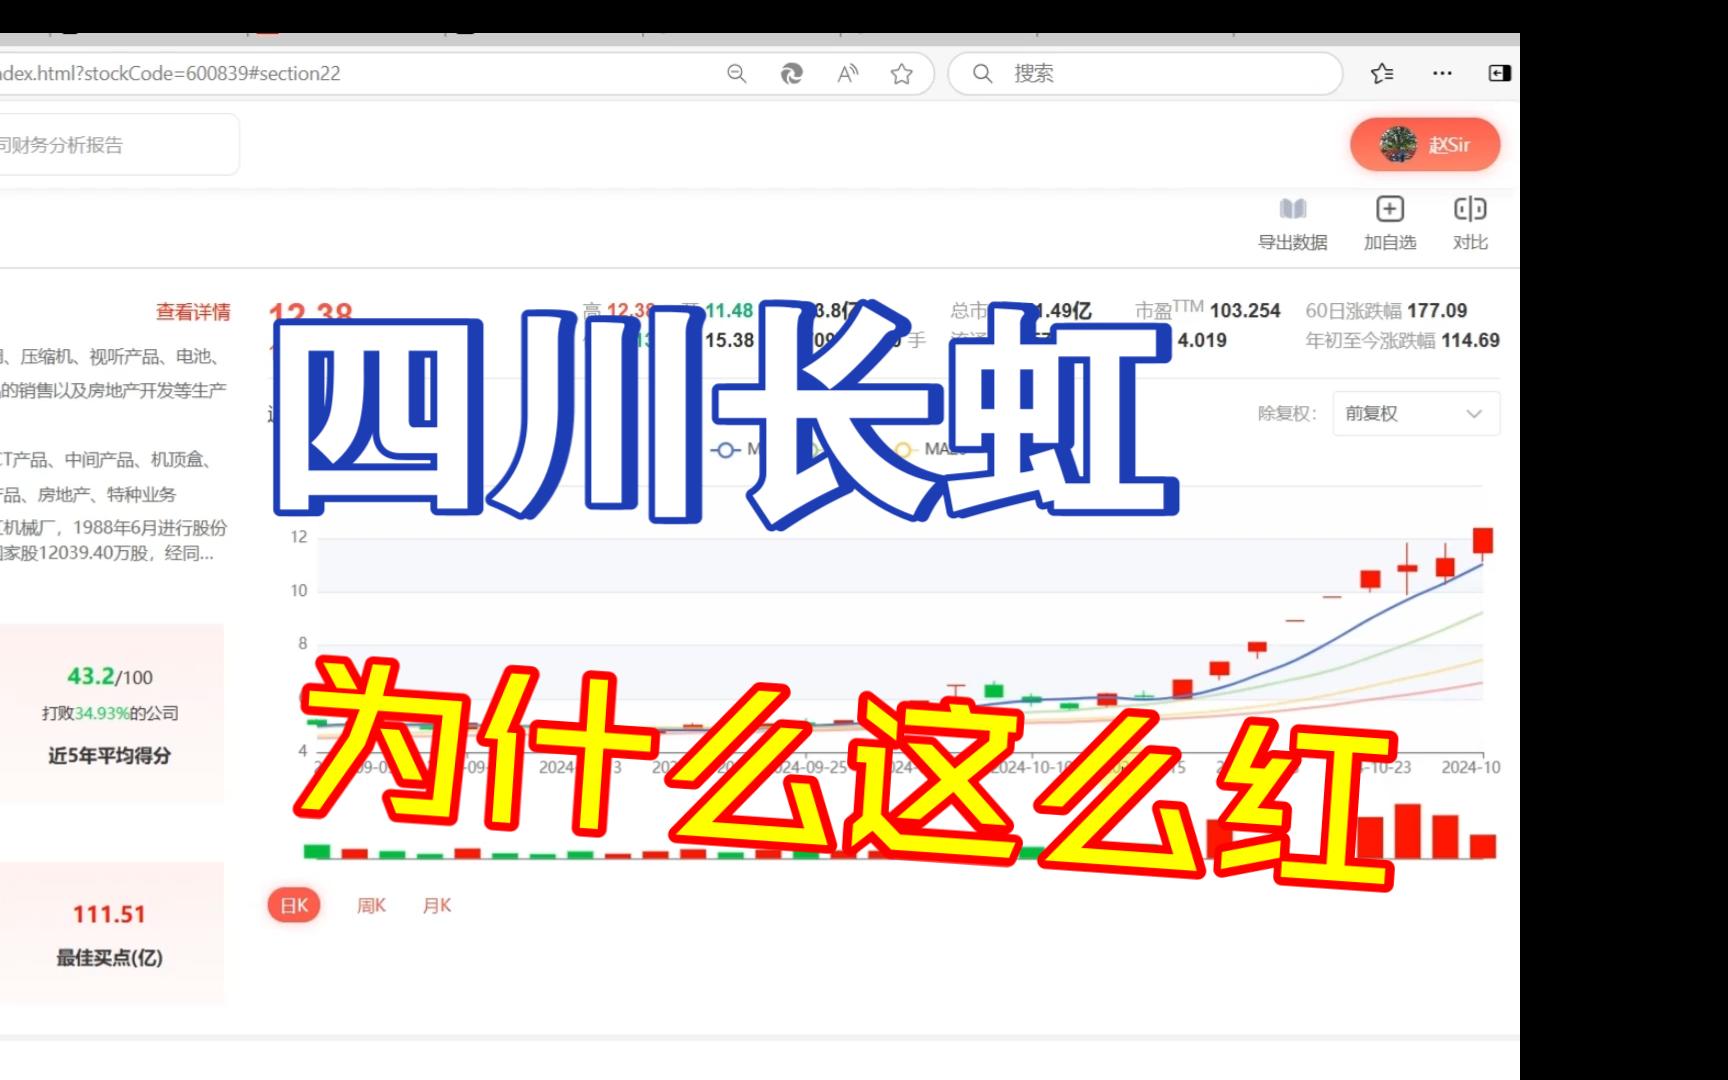Click the 近5年平均得分 label
This screenshot has width=1728, height=1080.
click(110, 756)
